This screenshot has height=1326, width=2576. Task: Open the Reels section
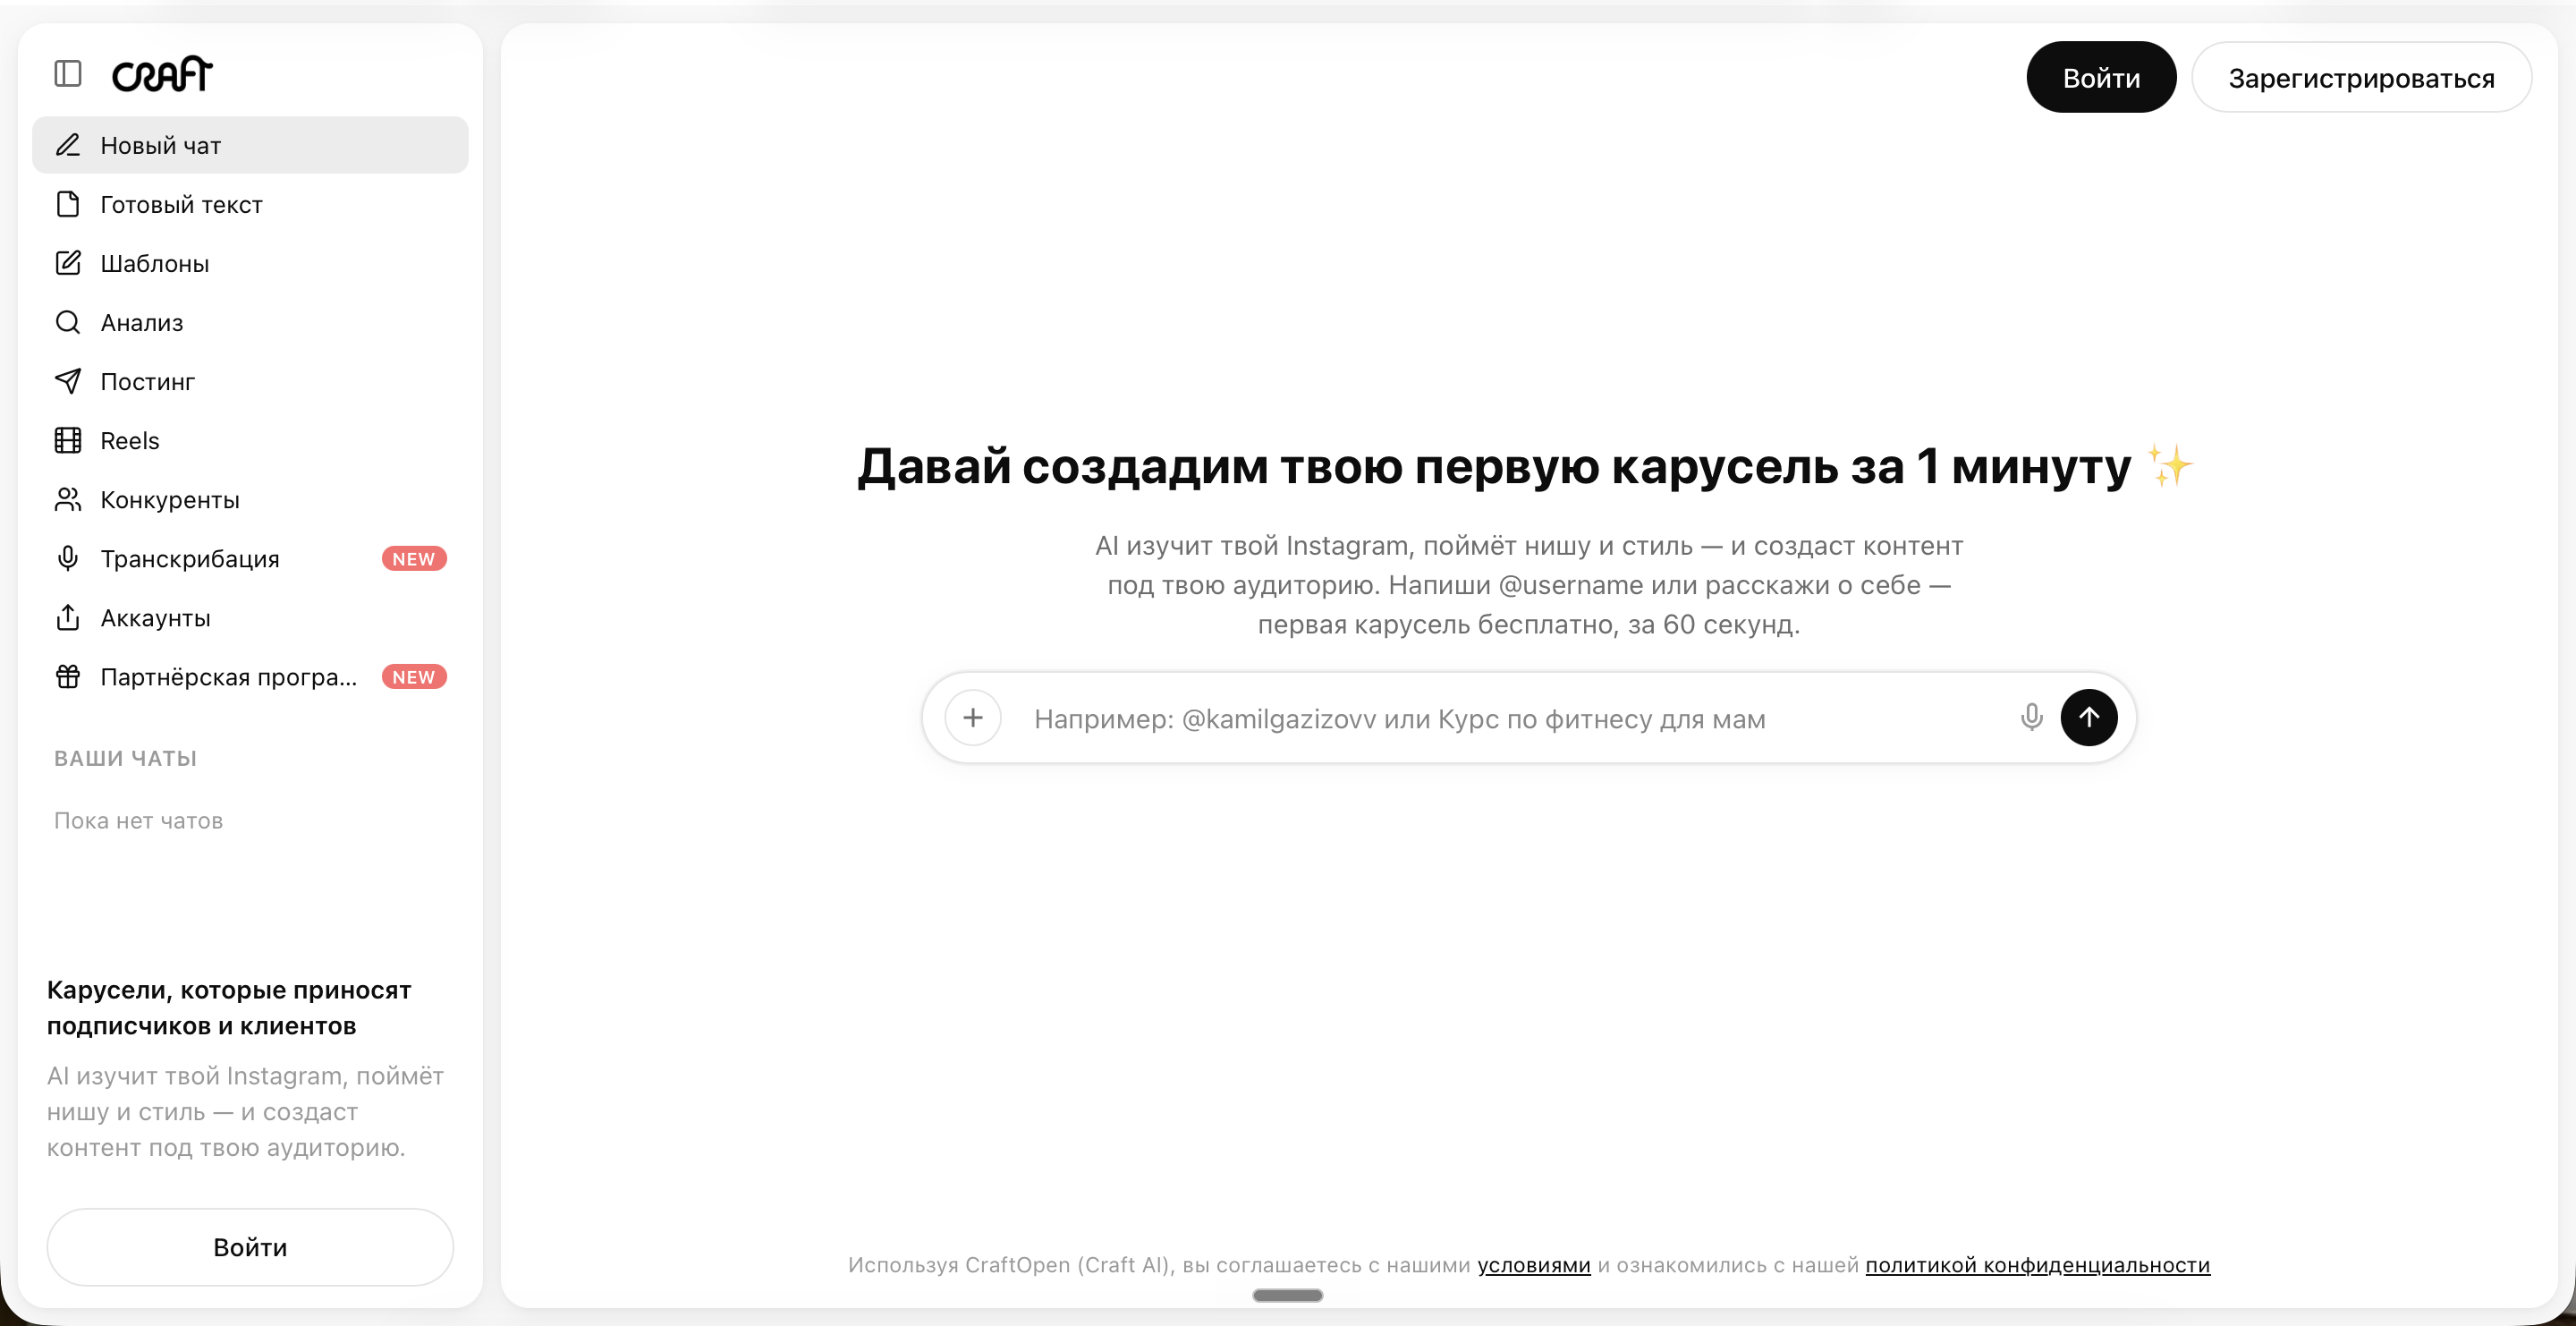point(250,440)
